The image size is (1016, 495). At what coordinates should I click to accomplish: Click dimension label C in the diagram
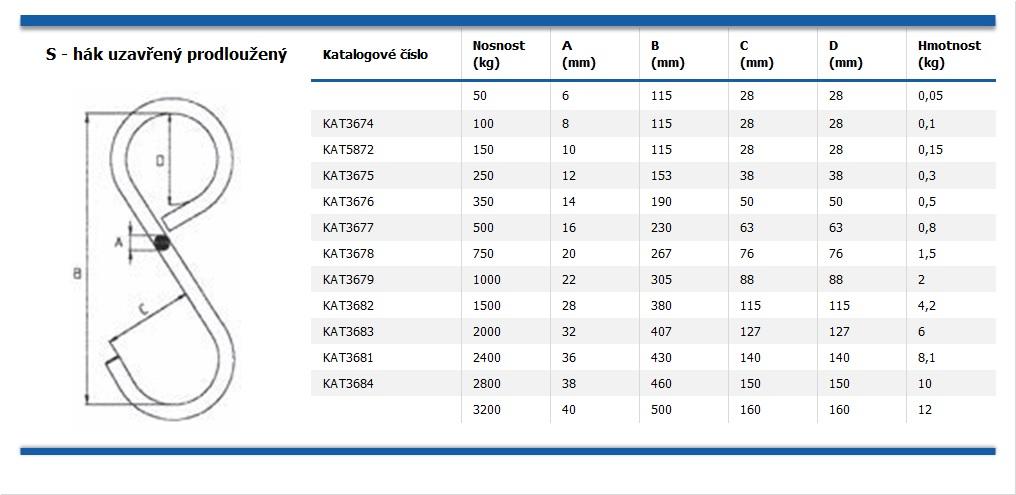pyautogui.click(x=143, y=312)
